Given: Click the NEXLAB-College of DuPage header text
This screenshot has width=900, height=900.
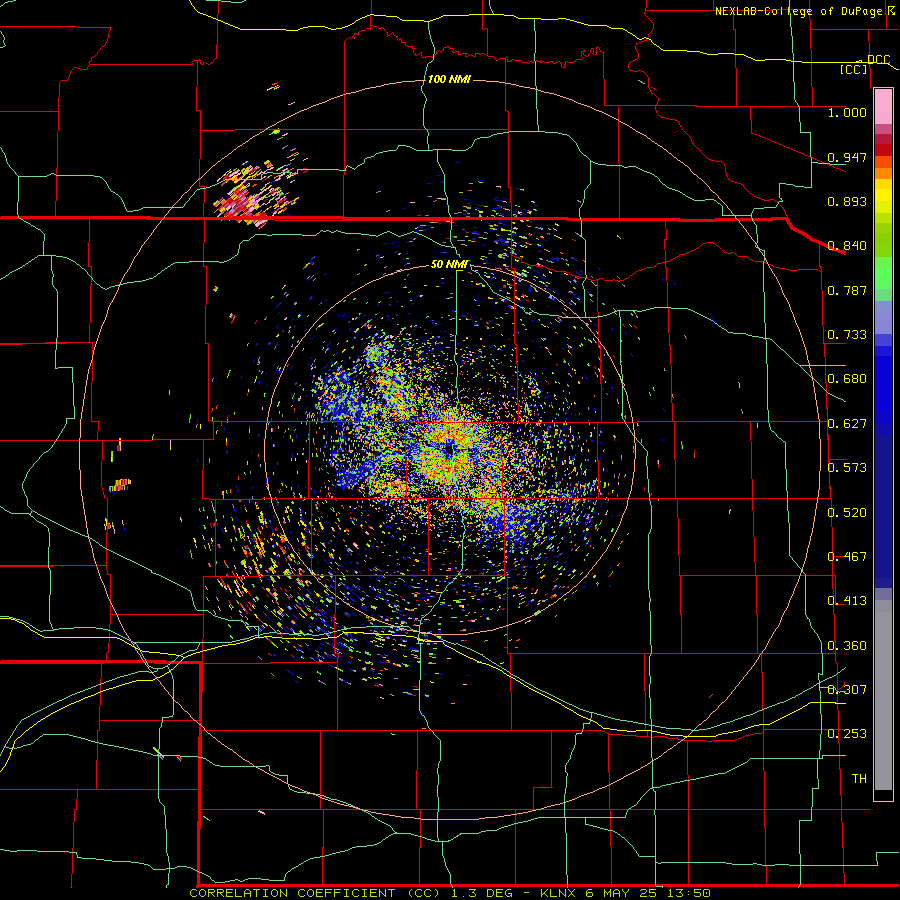Looking at the screenshot, I should point(800,11).
